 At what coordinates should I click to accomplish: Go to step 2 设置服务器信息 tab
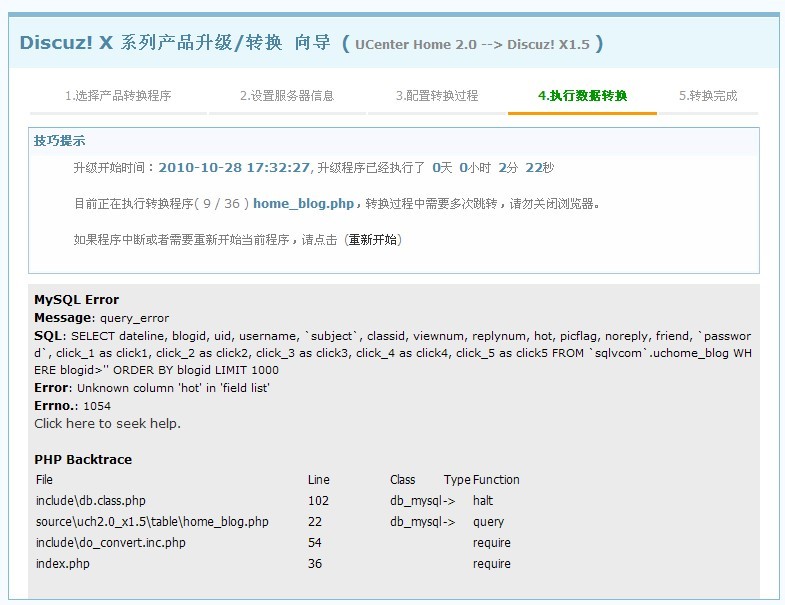(x=287, y=96)
